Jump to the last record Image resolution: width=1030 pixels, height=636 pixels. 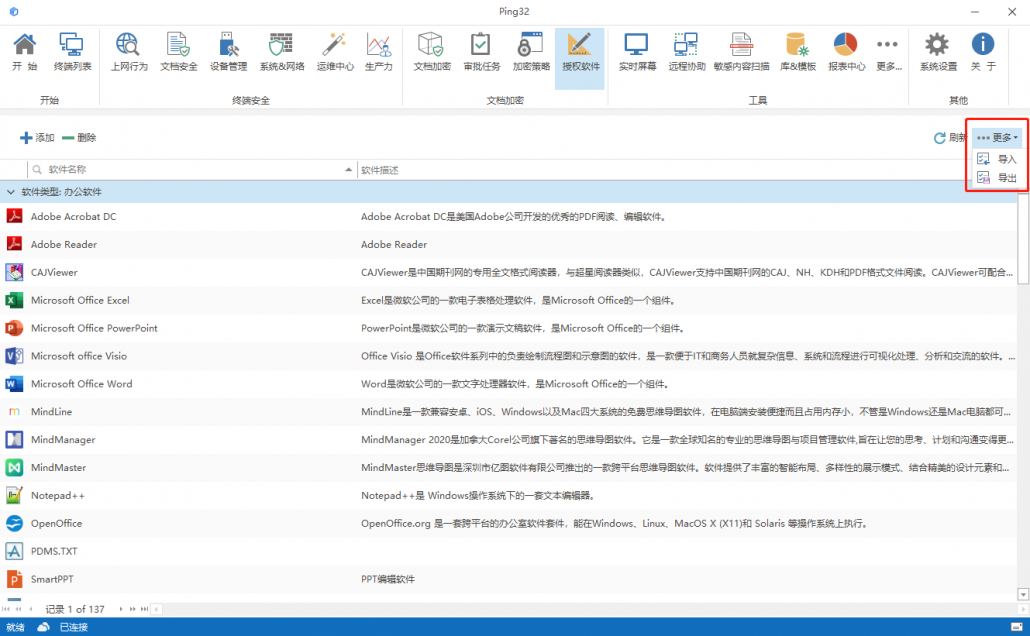tap(145, 609)
